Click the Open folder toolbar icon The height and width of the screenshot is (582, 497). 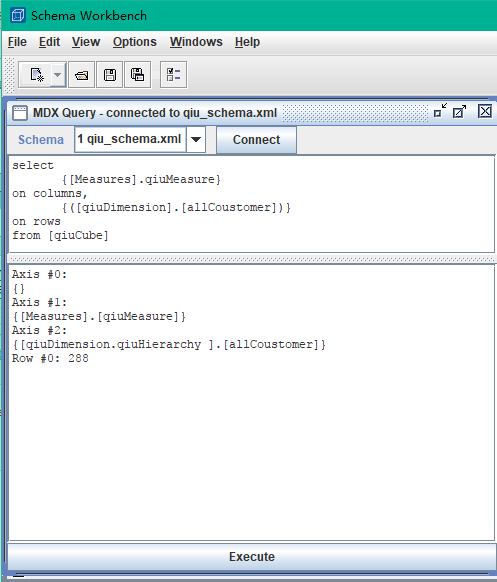coord(82,75)
